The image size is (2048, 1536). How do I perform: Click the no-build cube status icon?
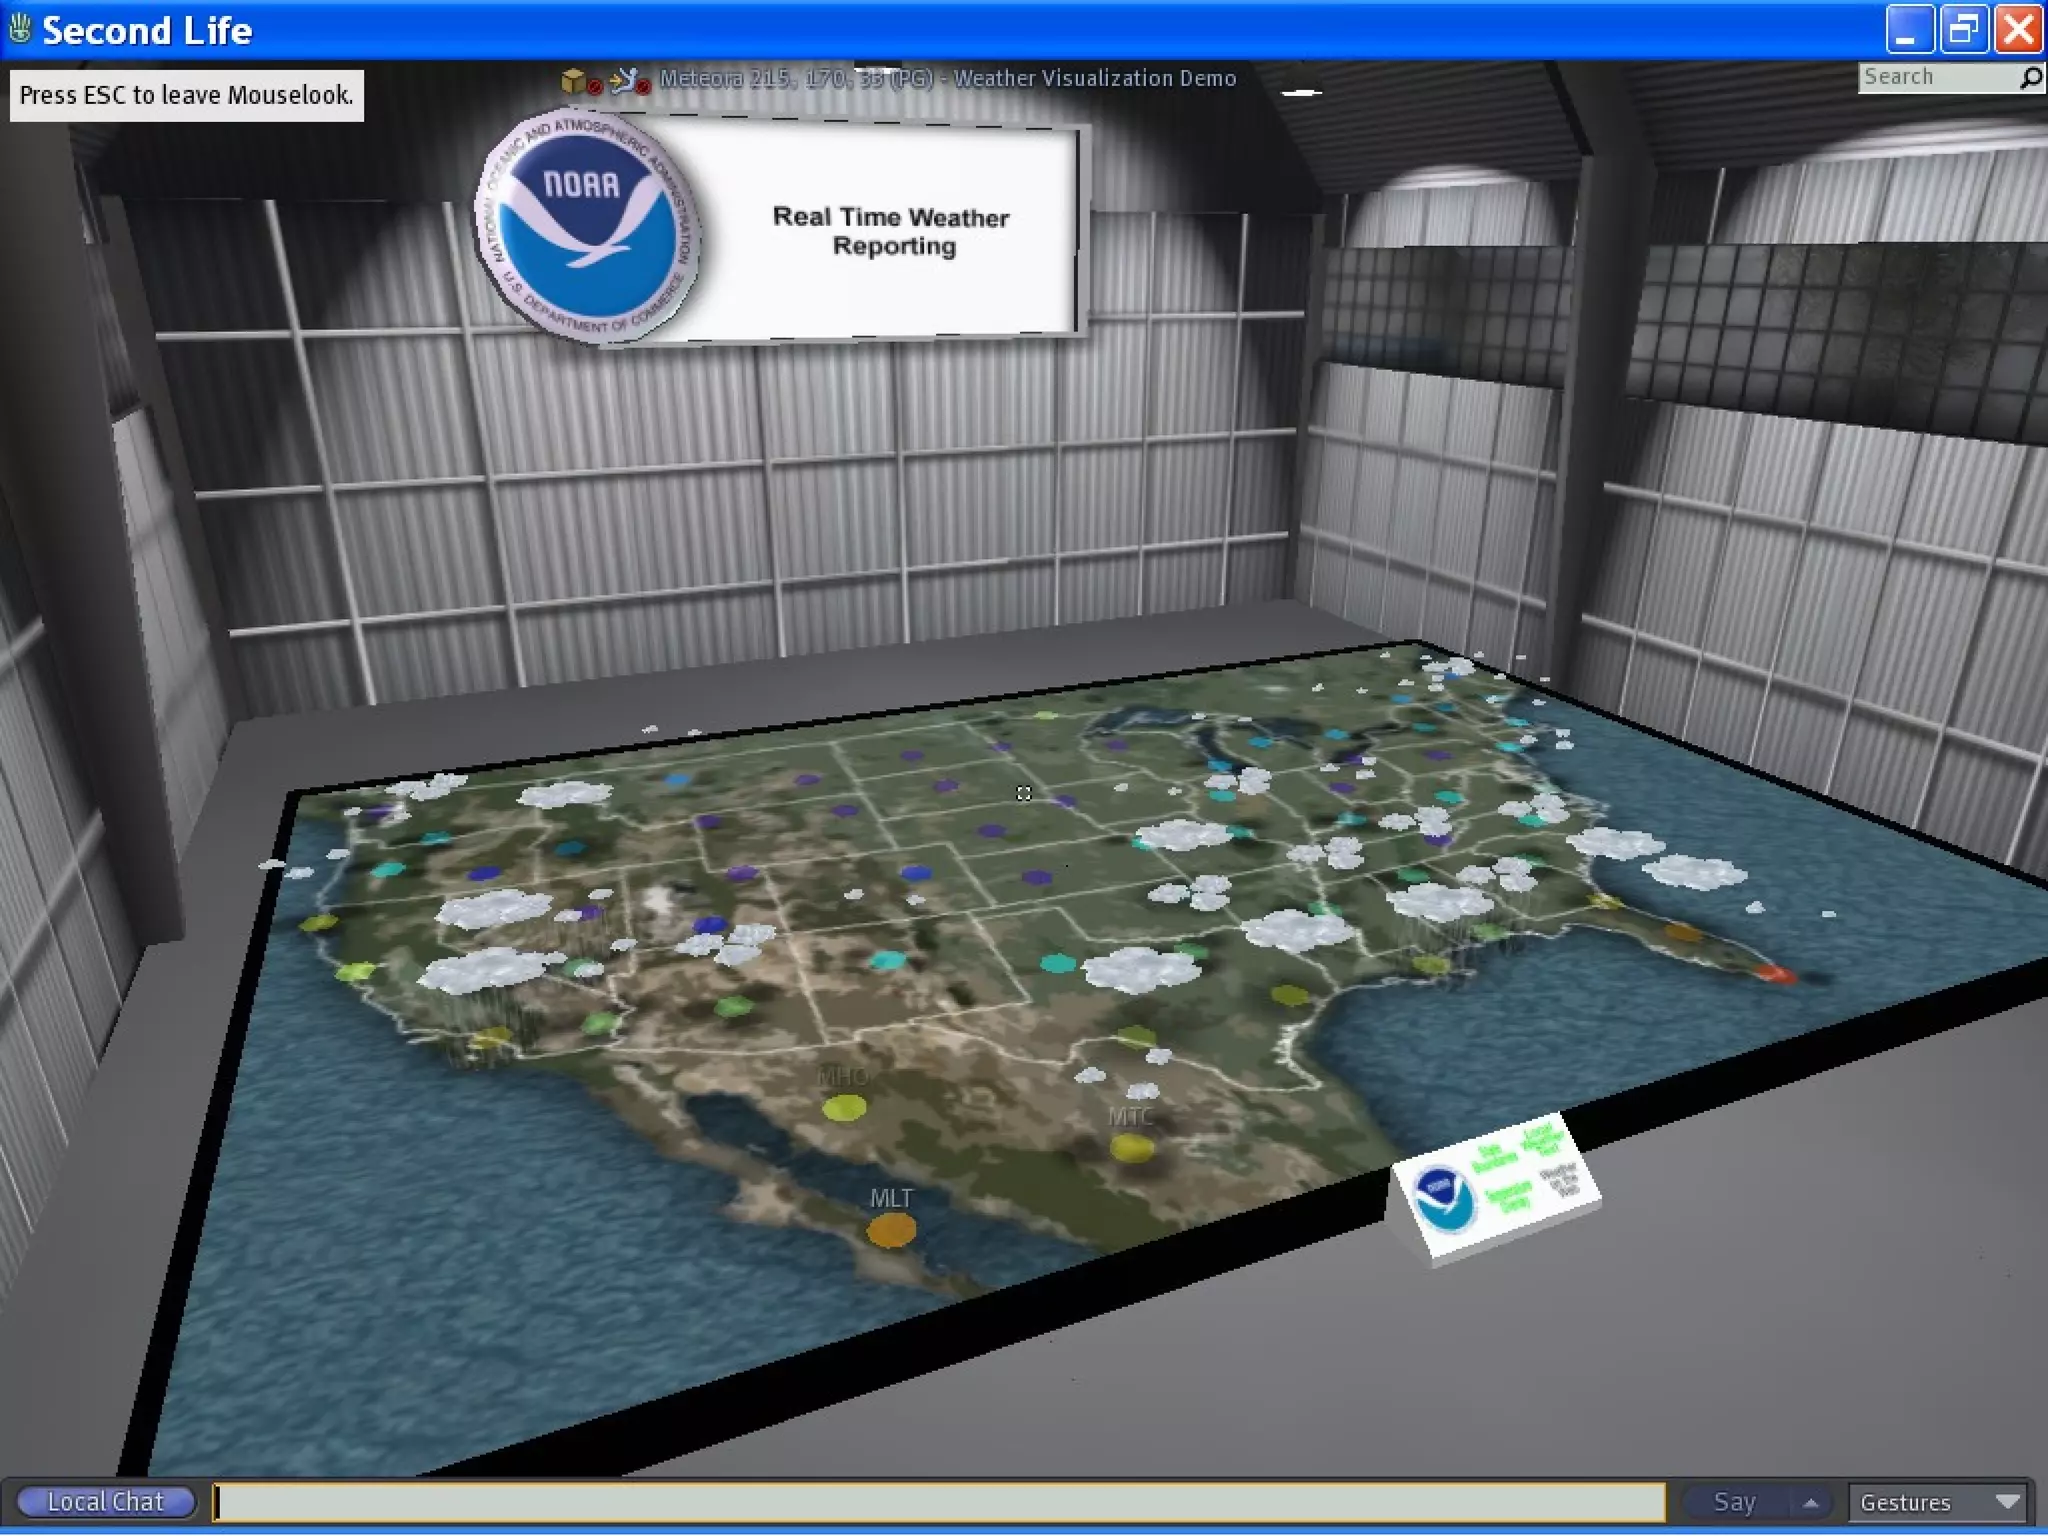click(x=576, y=80)
